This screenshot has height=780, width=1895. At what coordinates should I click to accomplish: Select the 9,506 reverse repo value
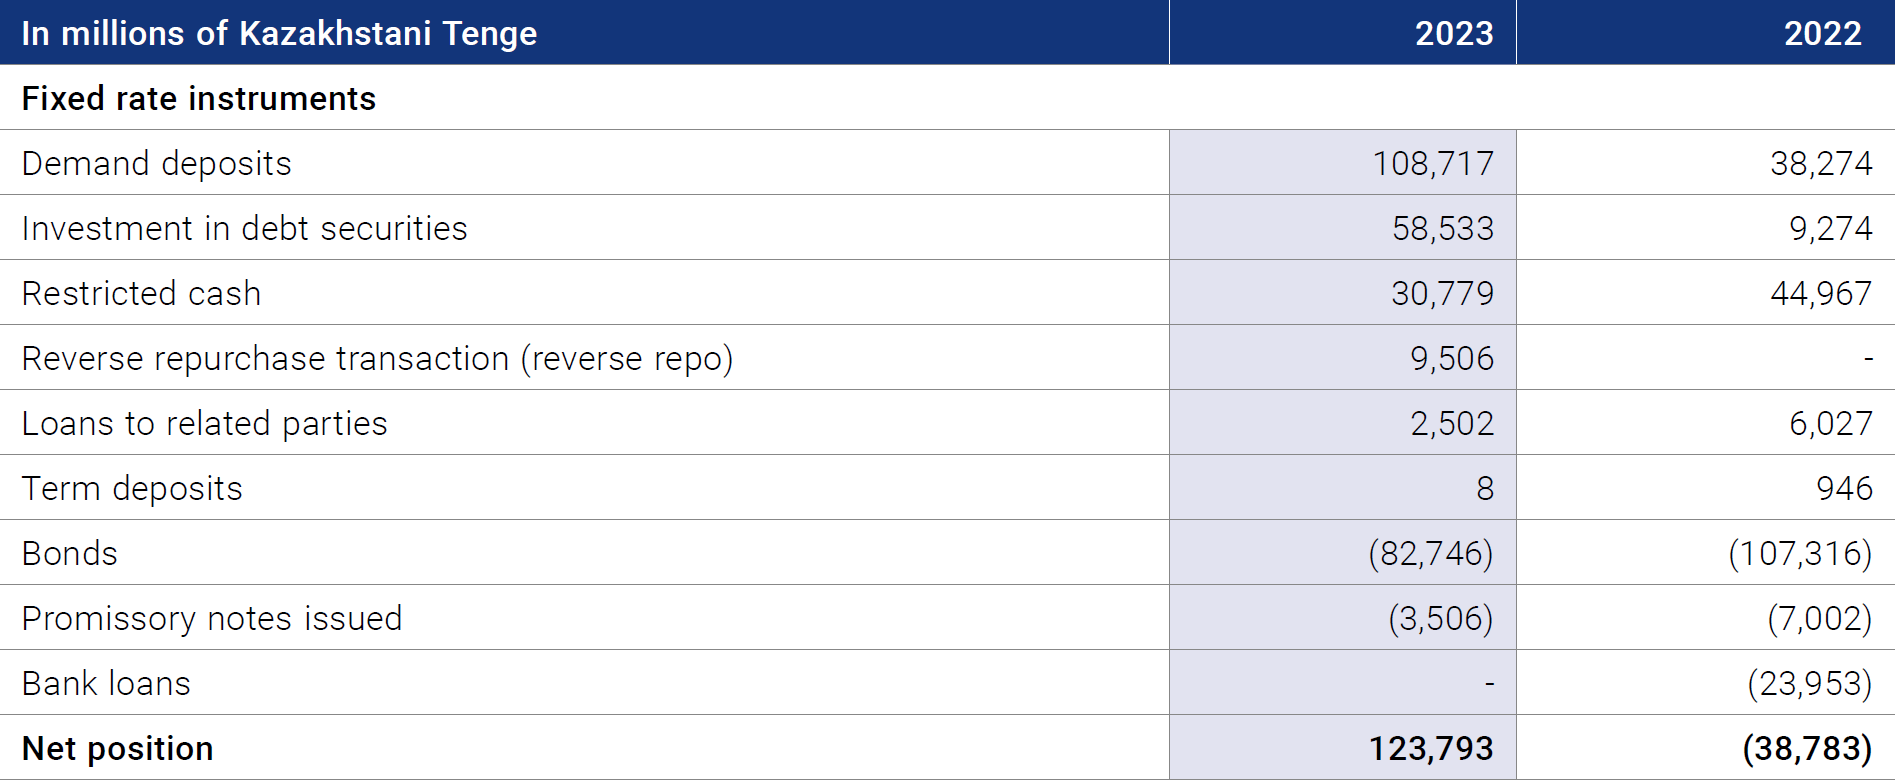(x=1452, y=358)
